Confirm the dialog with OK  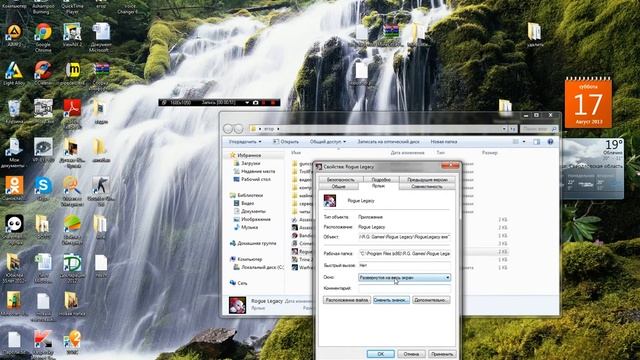click(x=380, y=354)
